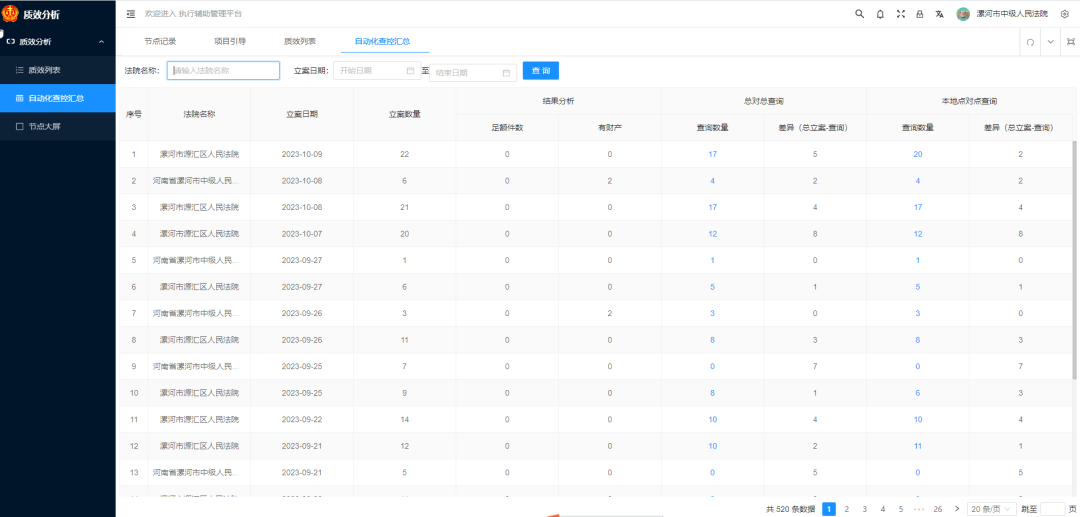
Task: Click the user avatar image
Action: (963, 14)
